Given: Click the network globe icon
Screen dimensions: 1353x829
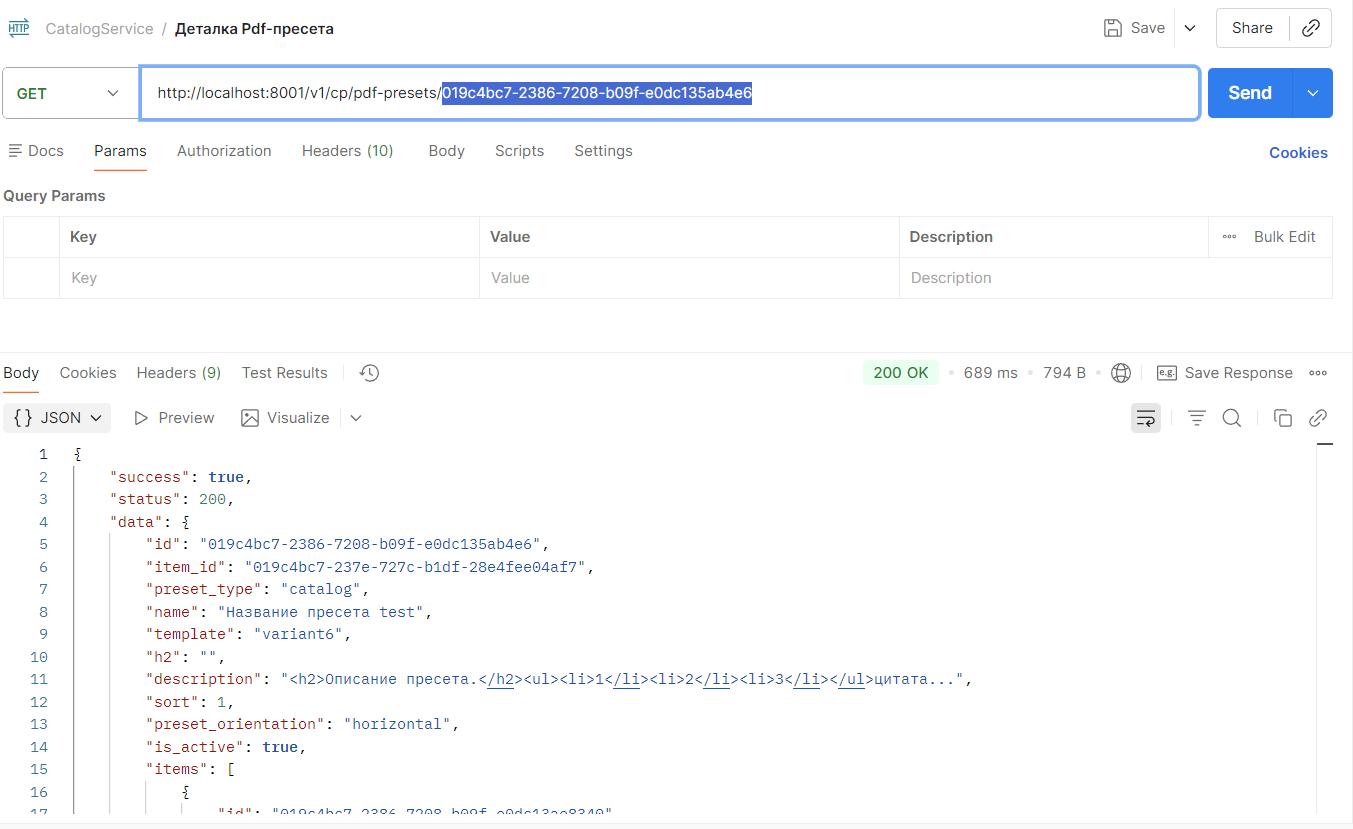Looking at the screenshot, I should (x=1121, y=373).
